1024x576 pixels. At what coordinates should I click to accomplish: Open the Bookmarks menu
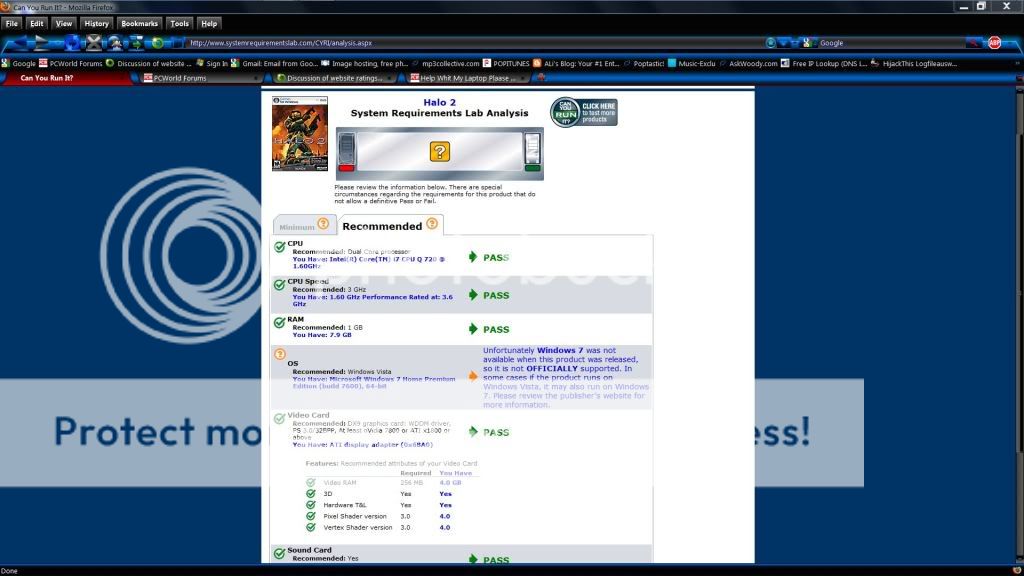coord(139,24)
